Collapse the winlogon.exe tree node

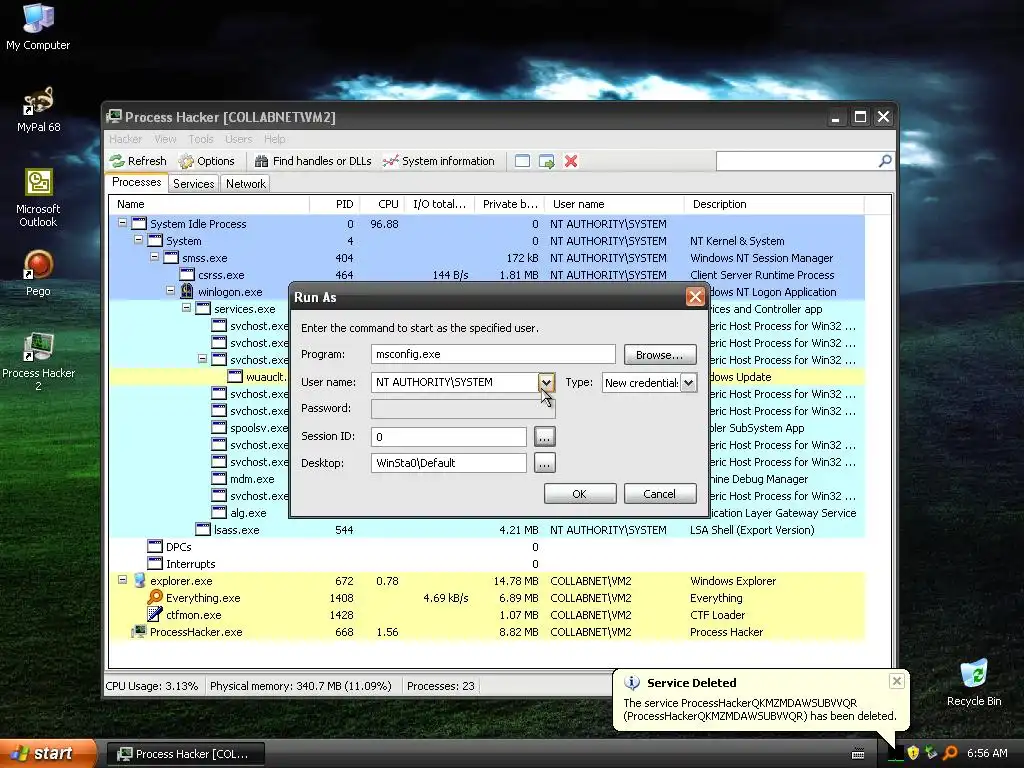pos(170,291)
